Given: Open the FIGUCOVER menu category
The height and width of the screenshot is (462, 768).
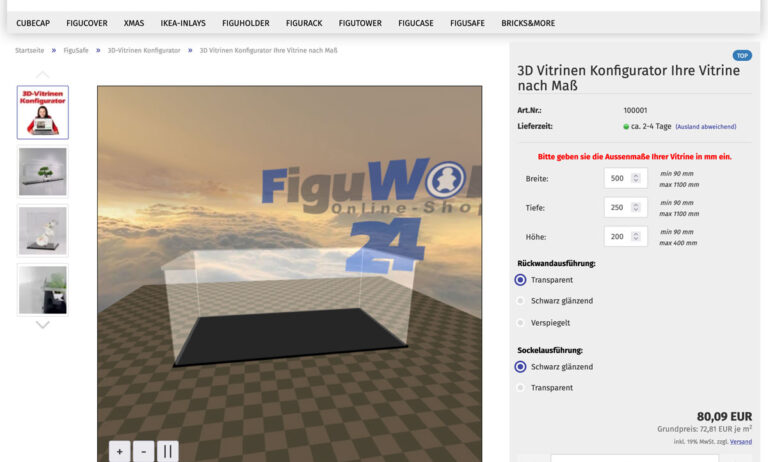Looking at the screenshot, I should [x=87, y=23].
